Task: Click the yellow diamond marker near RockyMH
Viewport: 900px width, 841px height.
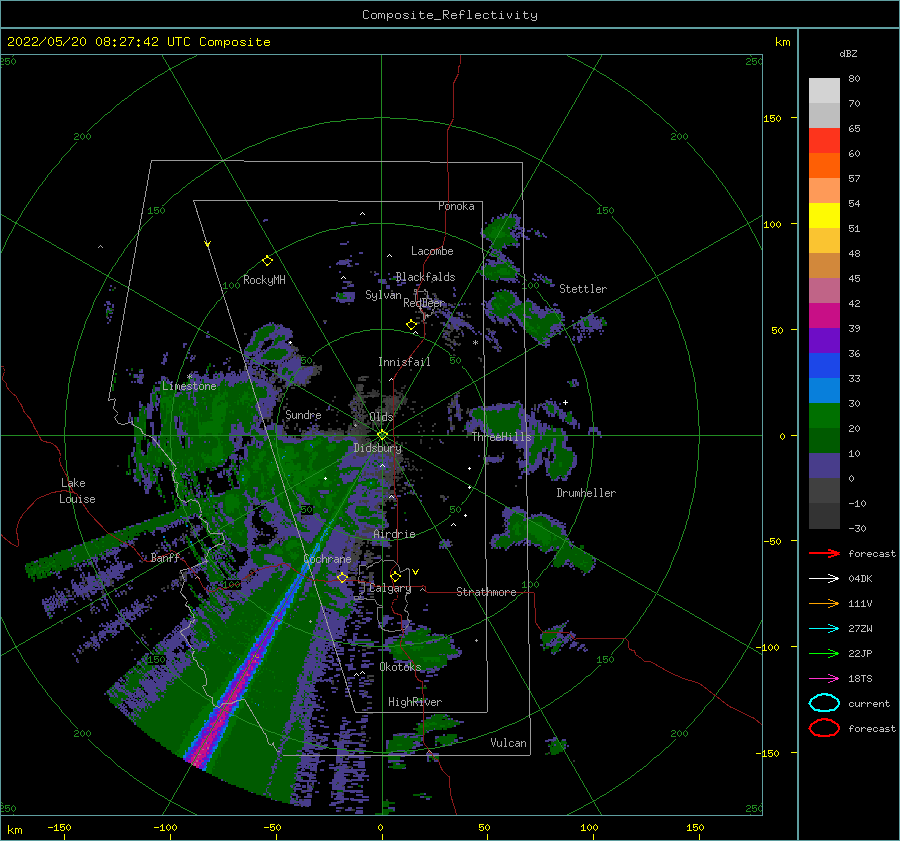Action: [267, 261]
